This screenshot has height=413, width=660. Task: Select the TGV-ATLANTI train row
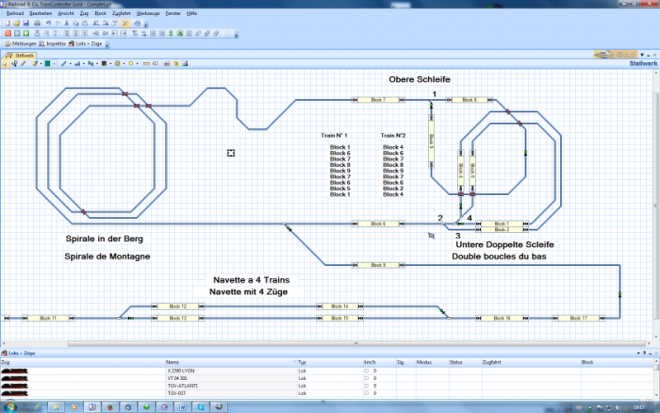pyautogui.click(x=327, y=386)
